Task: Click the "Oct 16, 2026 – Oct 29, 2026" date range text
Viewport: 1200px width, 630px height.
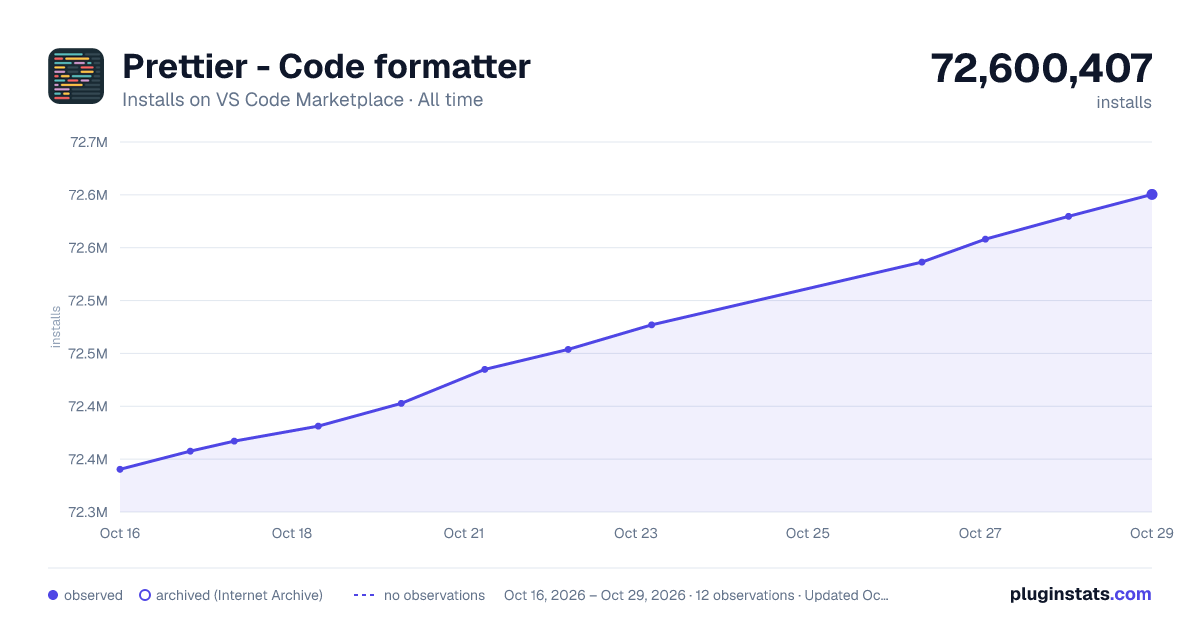Action: (x=595, y=595)
